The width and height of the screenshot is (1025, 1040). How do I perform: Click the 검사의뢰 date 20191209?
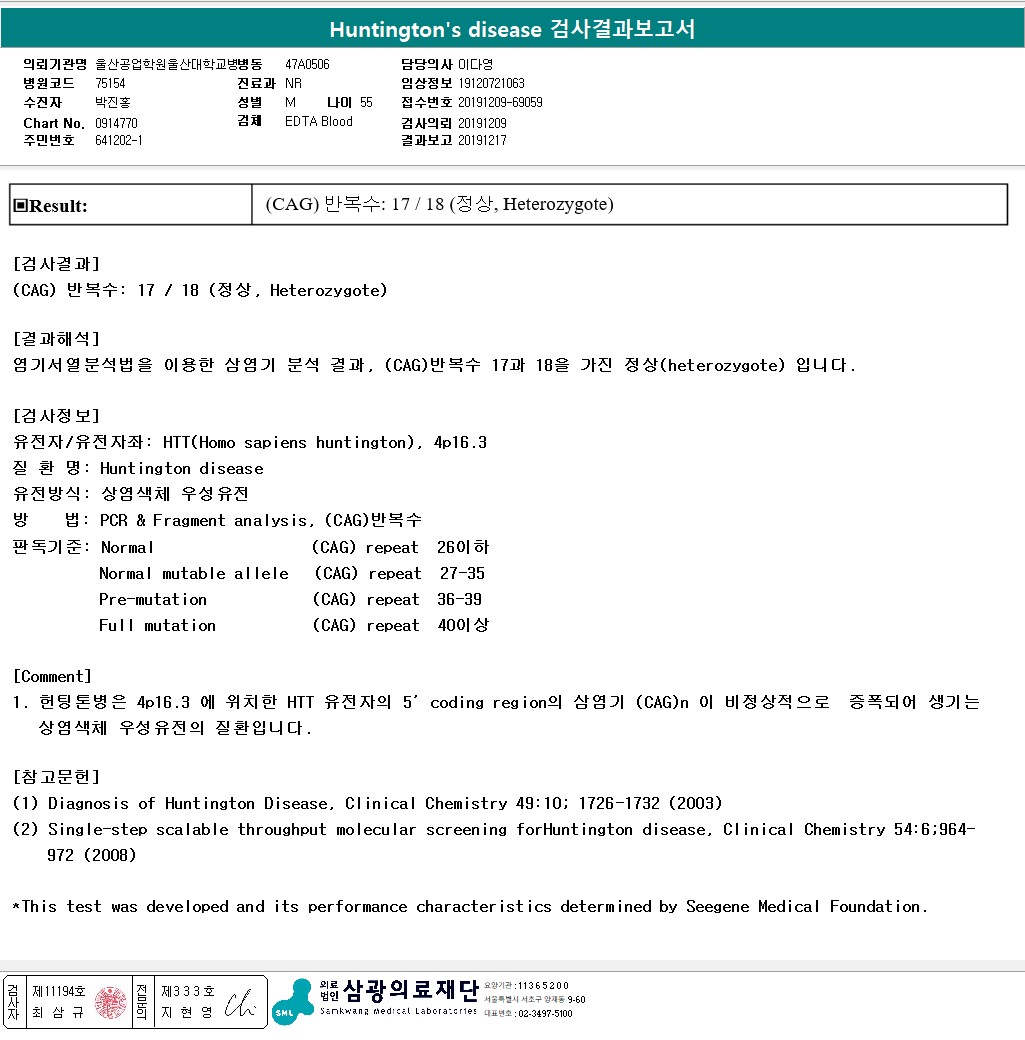(482, 123)
